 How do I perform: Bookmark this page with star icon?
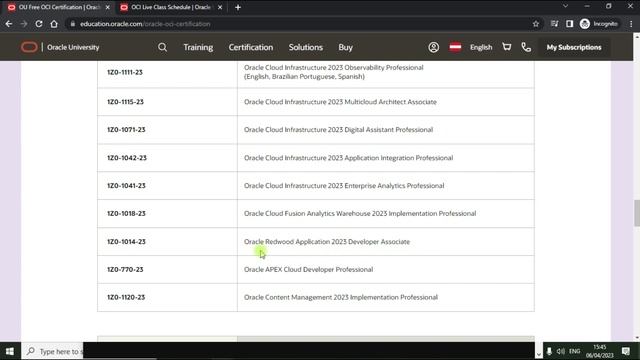tap(536, 24)
